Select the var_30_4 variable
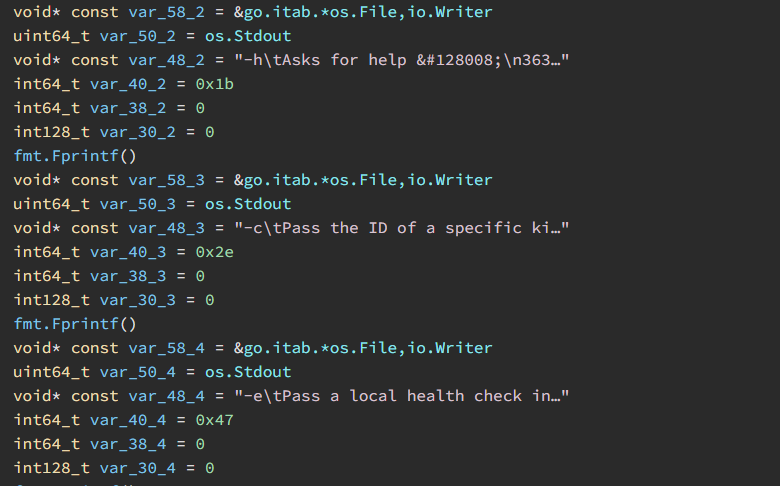Screen dimensions: 780x486 (x=137, y=468)
